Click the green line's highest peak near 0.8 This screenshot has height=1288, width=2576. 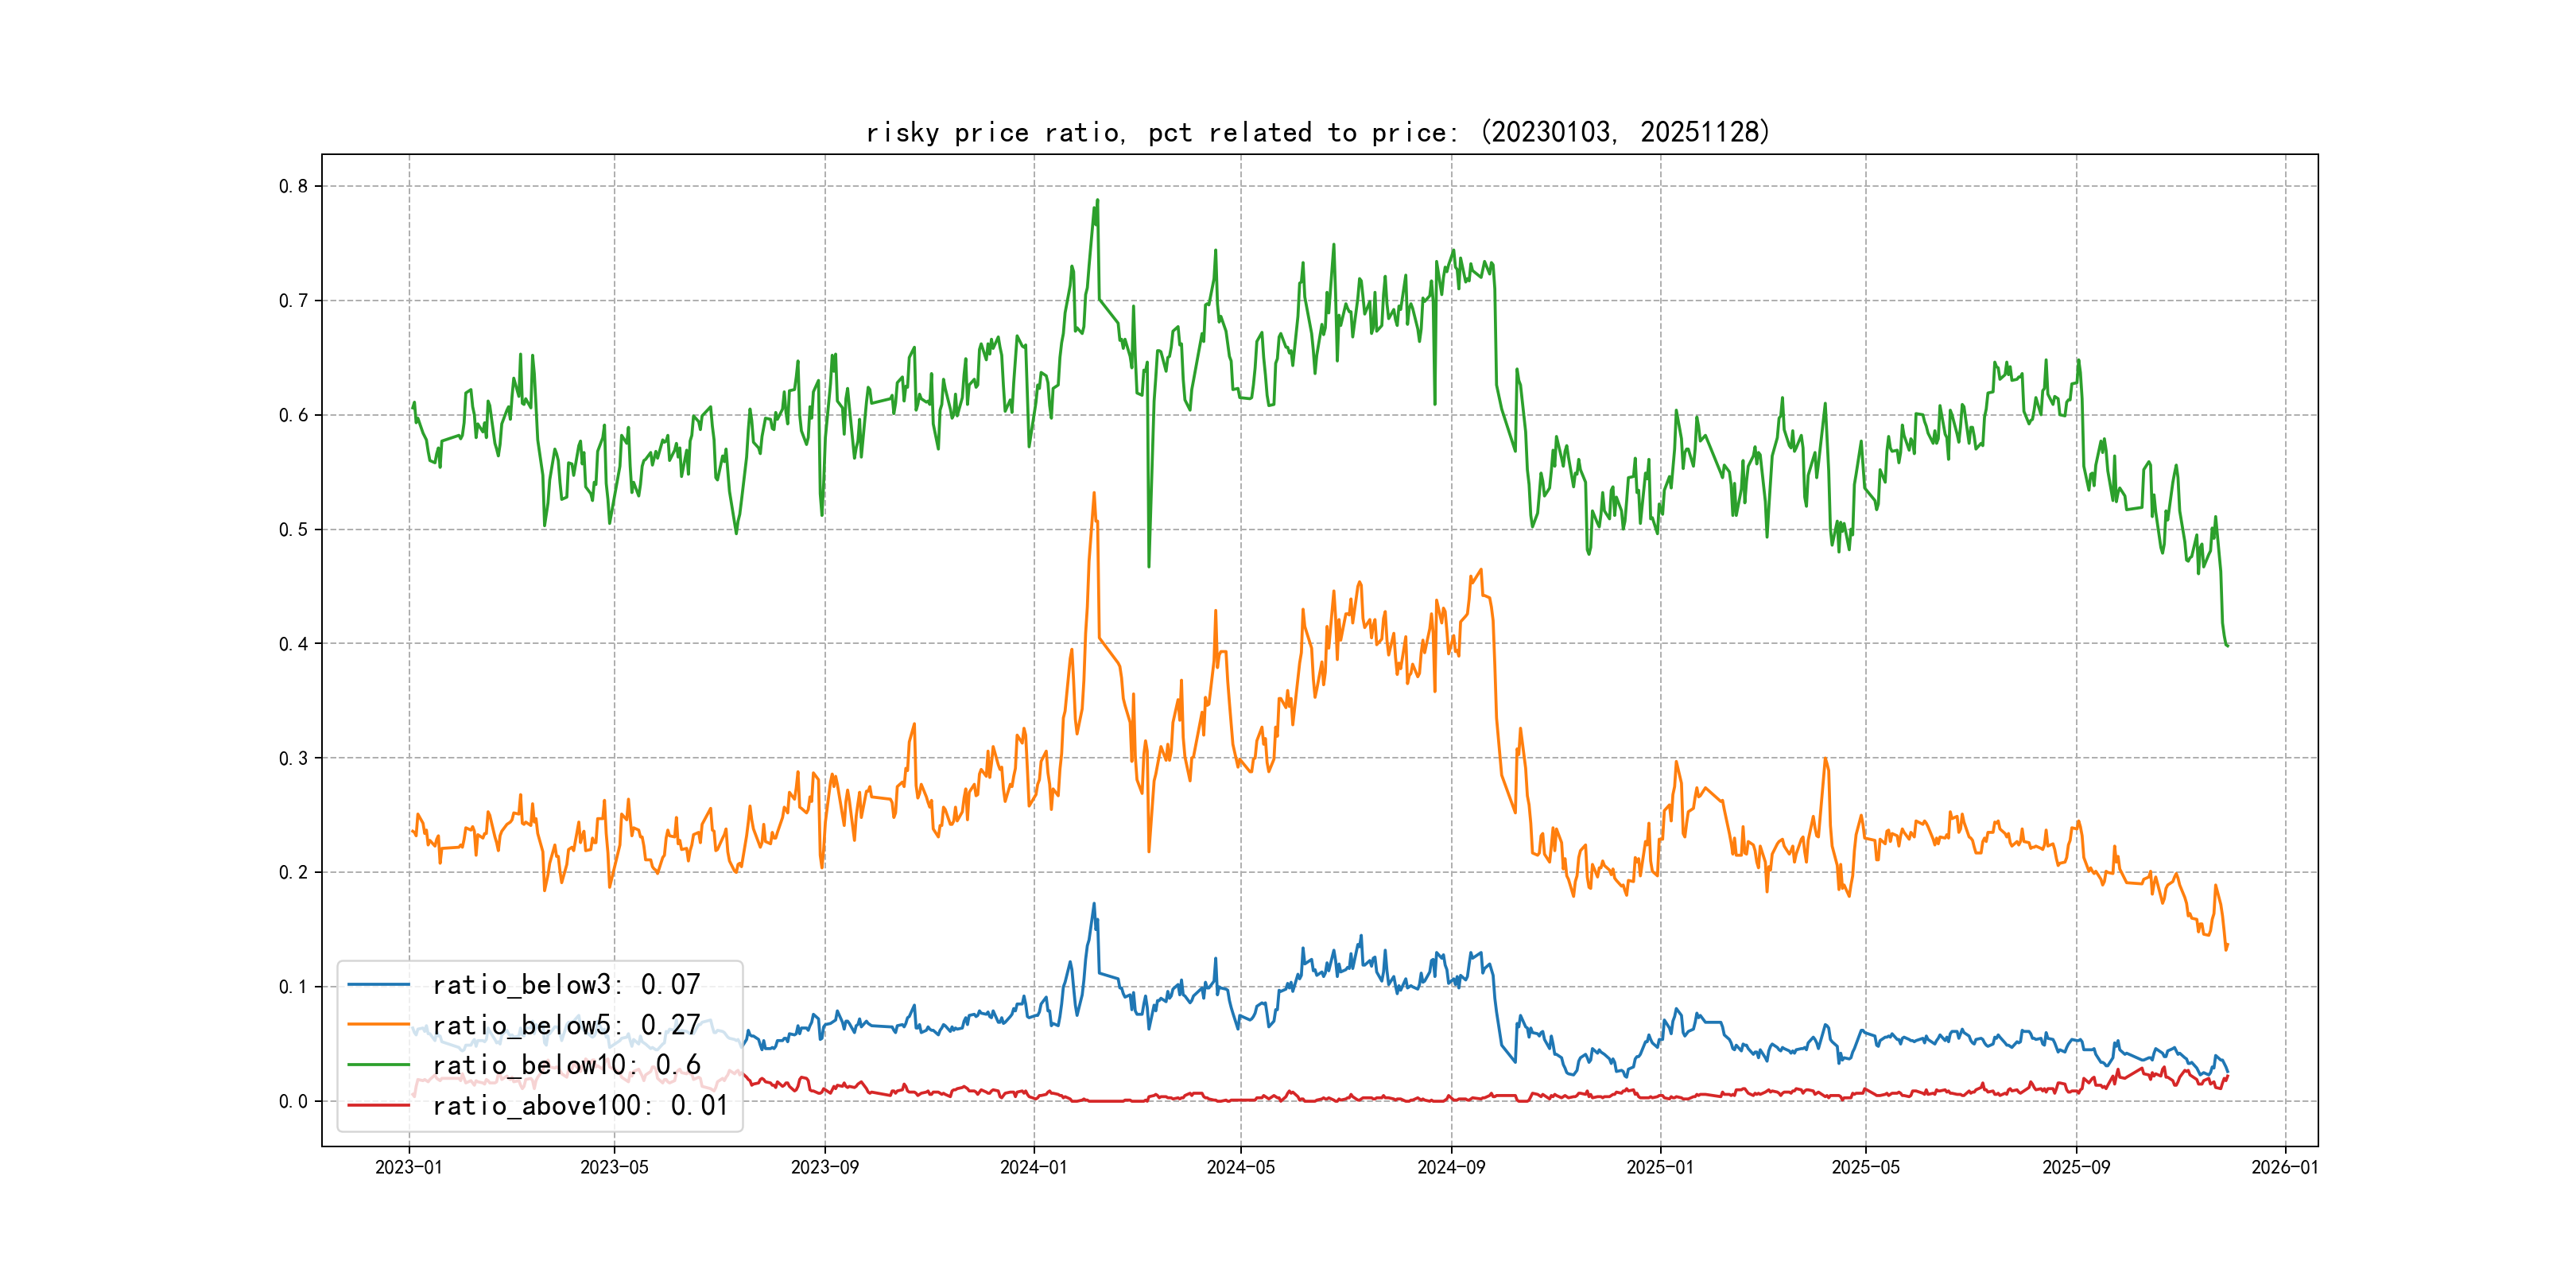tap(1097, 200)
